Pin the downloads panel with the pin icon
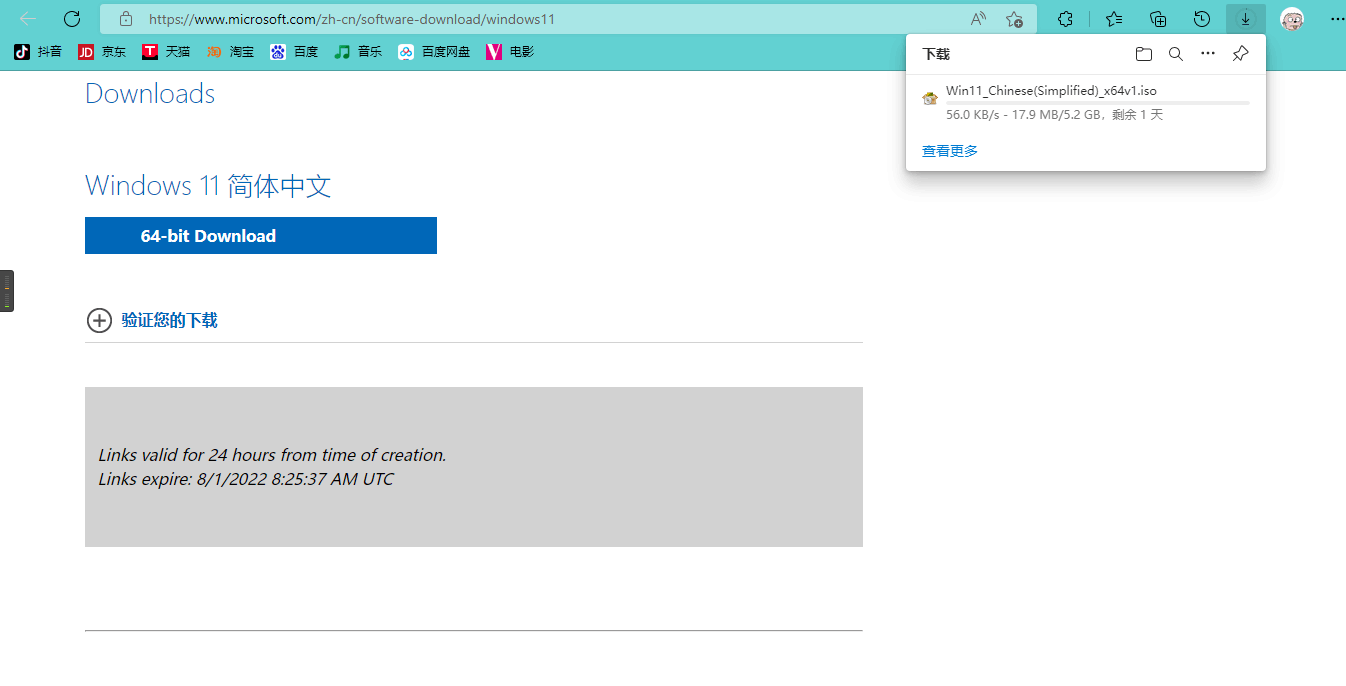Viewport: 1346px width, 686px height. (x=1240, y=54)
